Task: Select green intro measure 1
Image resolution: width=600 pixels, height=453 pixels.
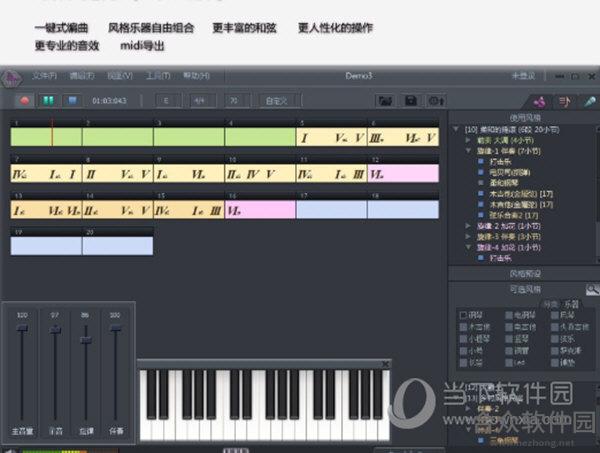Action: coord(46,137)
